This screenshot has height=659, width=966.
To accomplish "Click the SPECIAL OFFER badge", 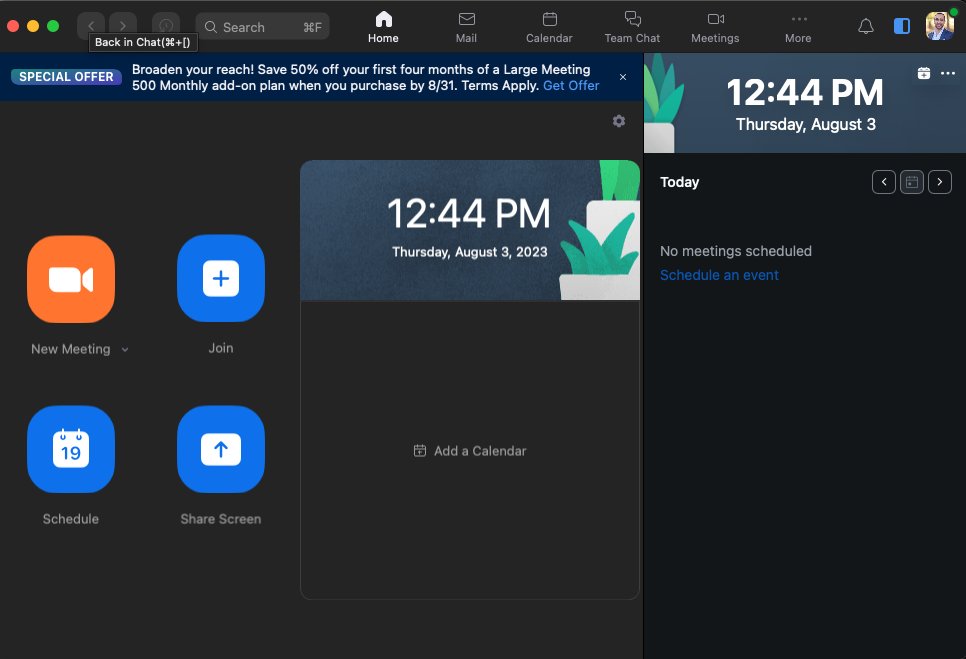I will point(66,77).
